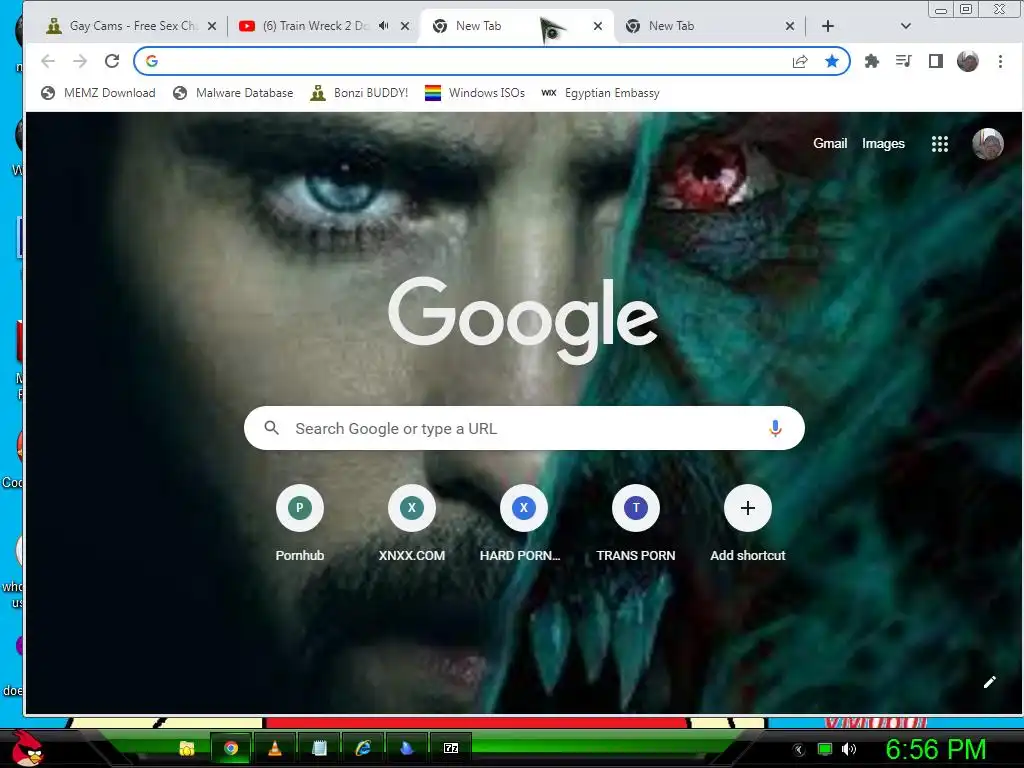
Task: Open VLC media player from the taskbar
Action: click(x=275, y=748)
